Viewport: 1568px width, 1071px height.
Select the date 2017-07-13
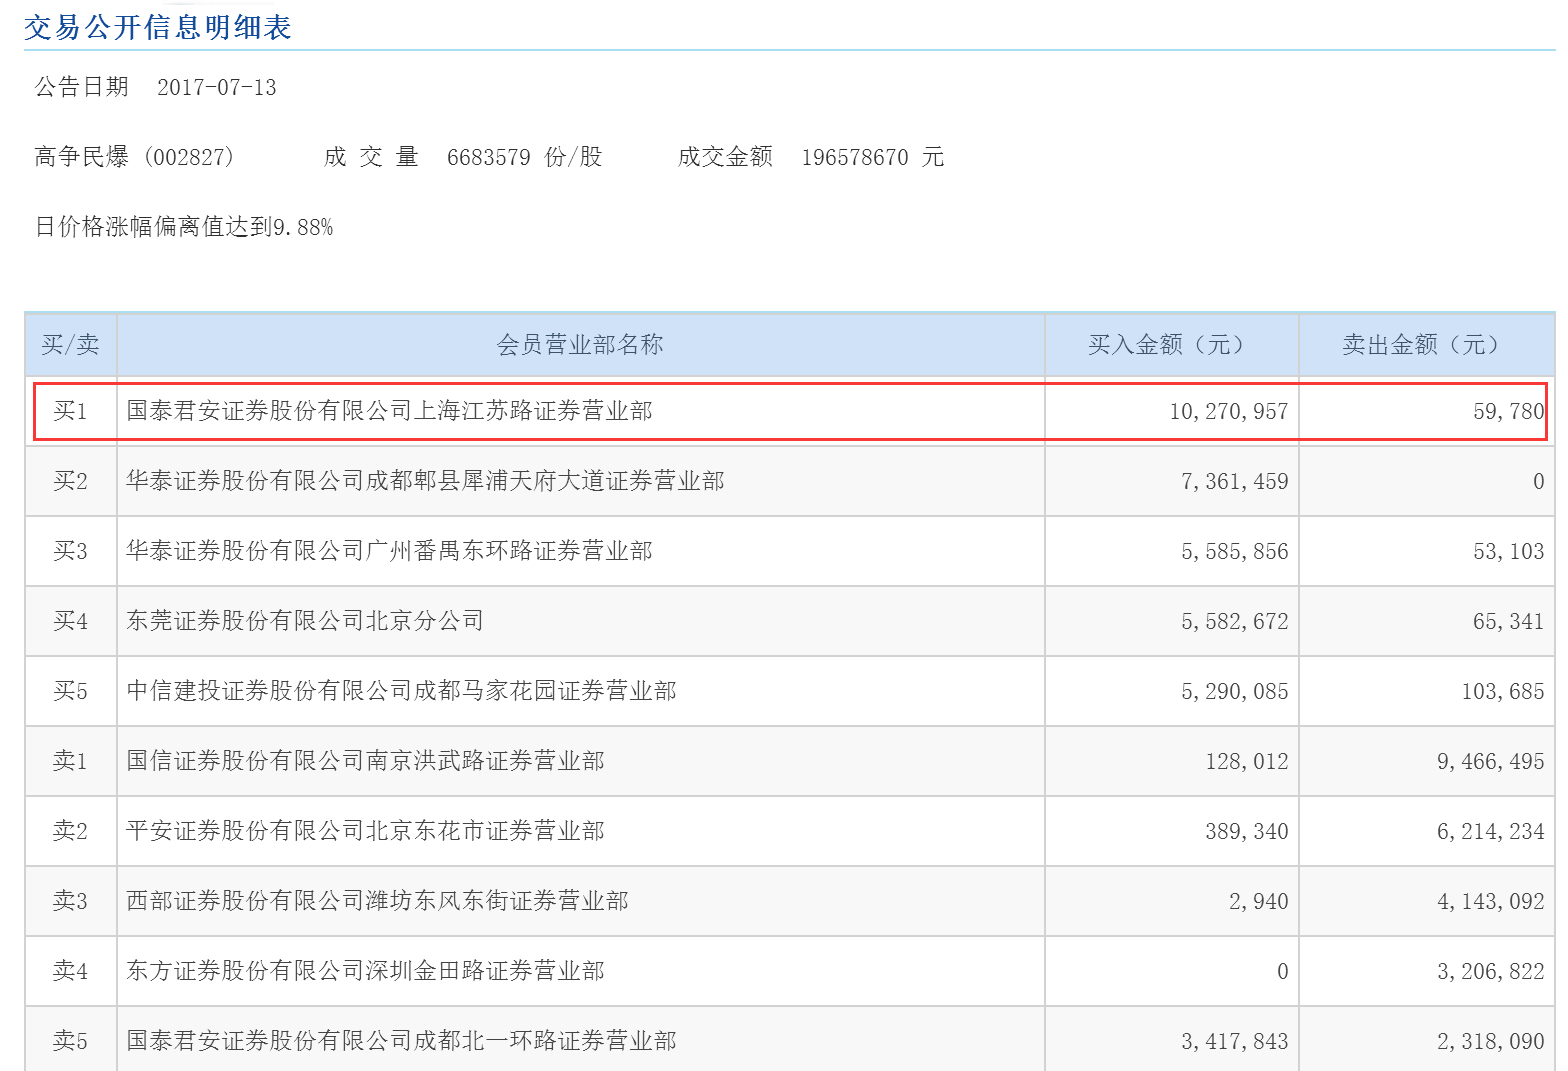(x=216, y=87)
